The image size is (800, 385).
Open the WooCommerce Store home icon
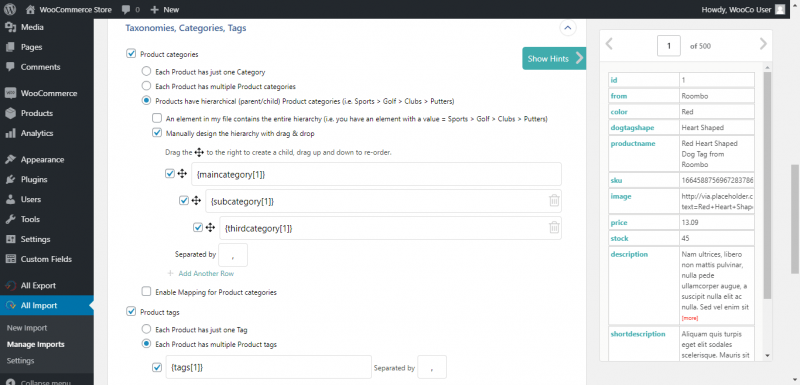(31, 9)
